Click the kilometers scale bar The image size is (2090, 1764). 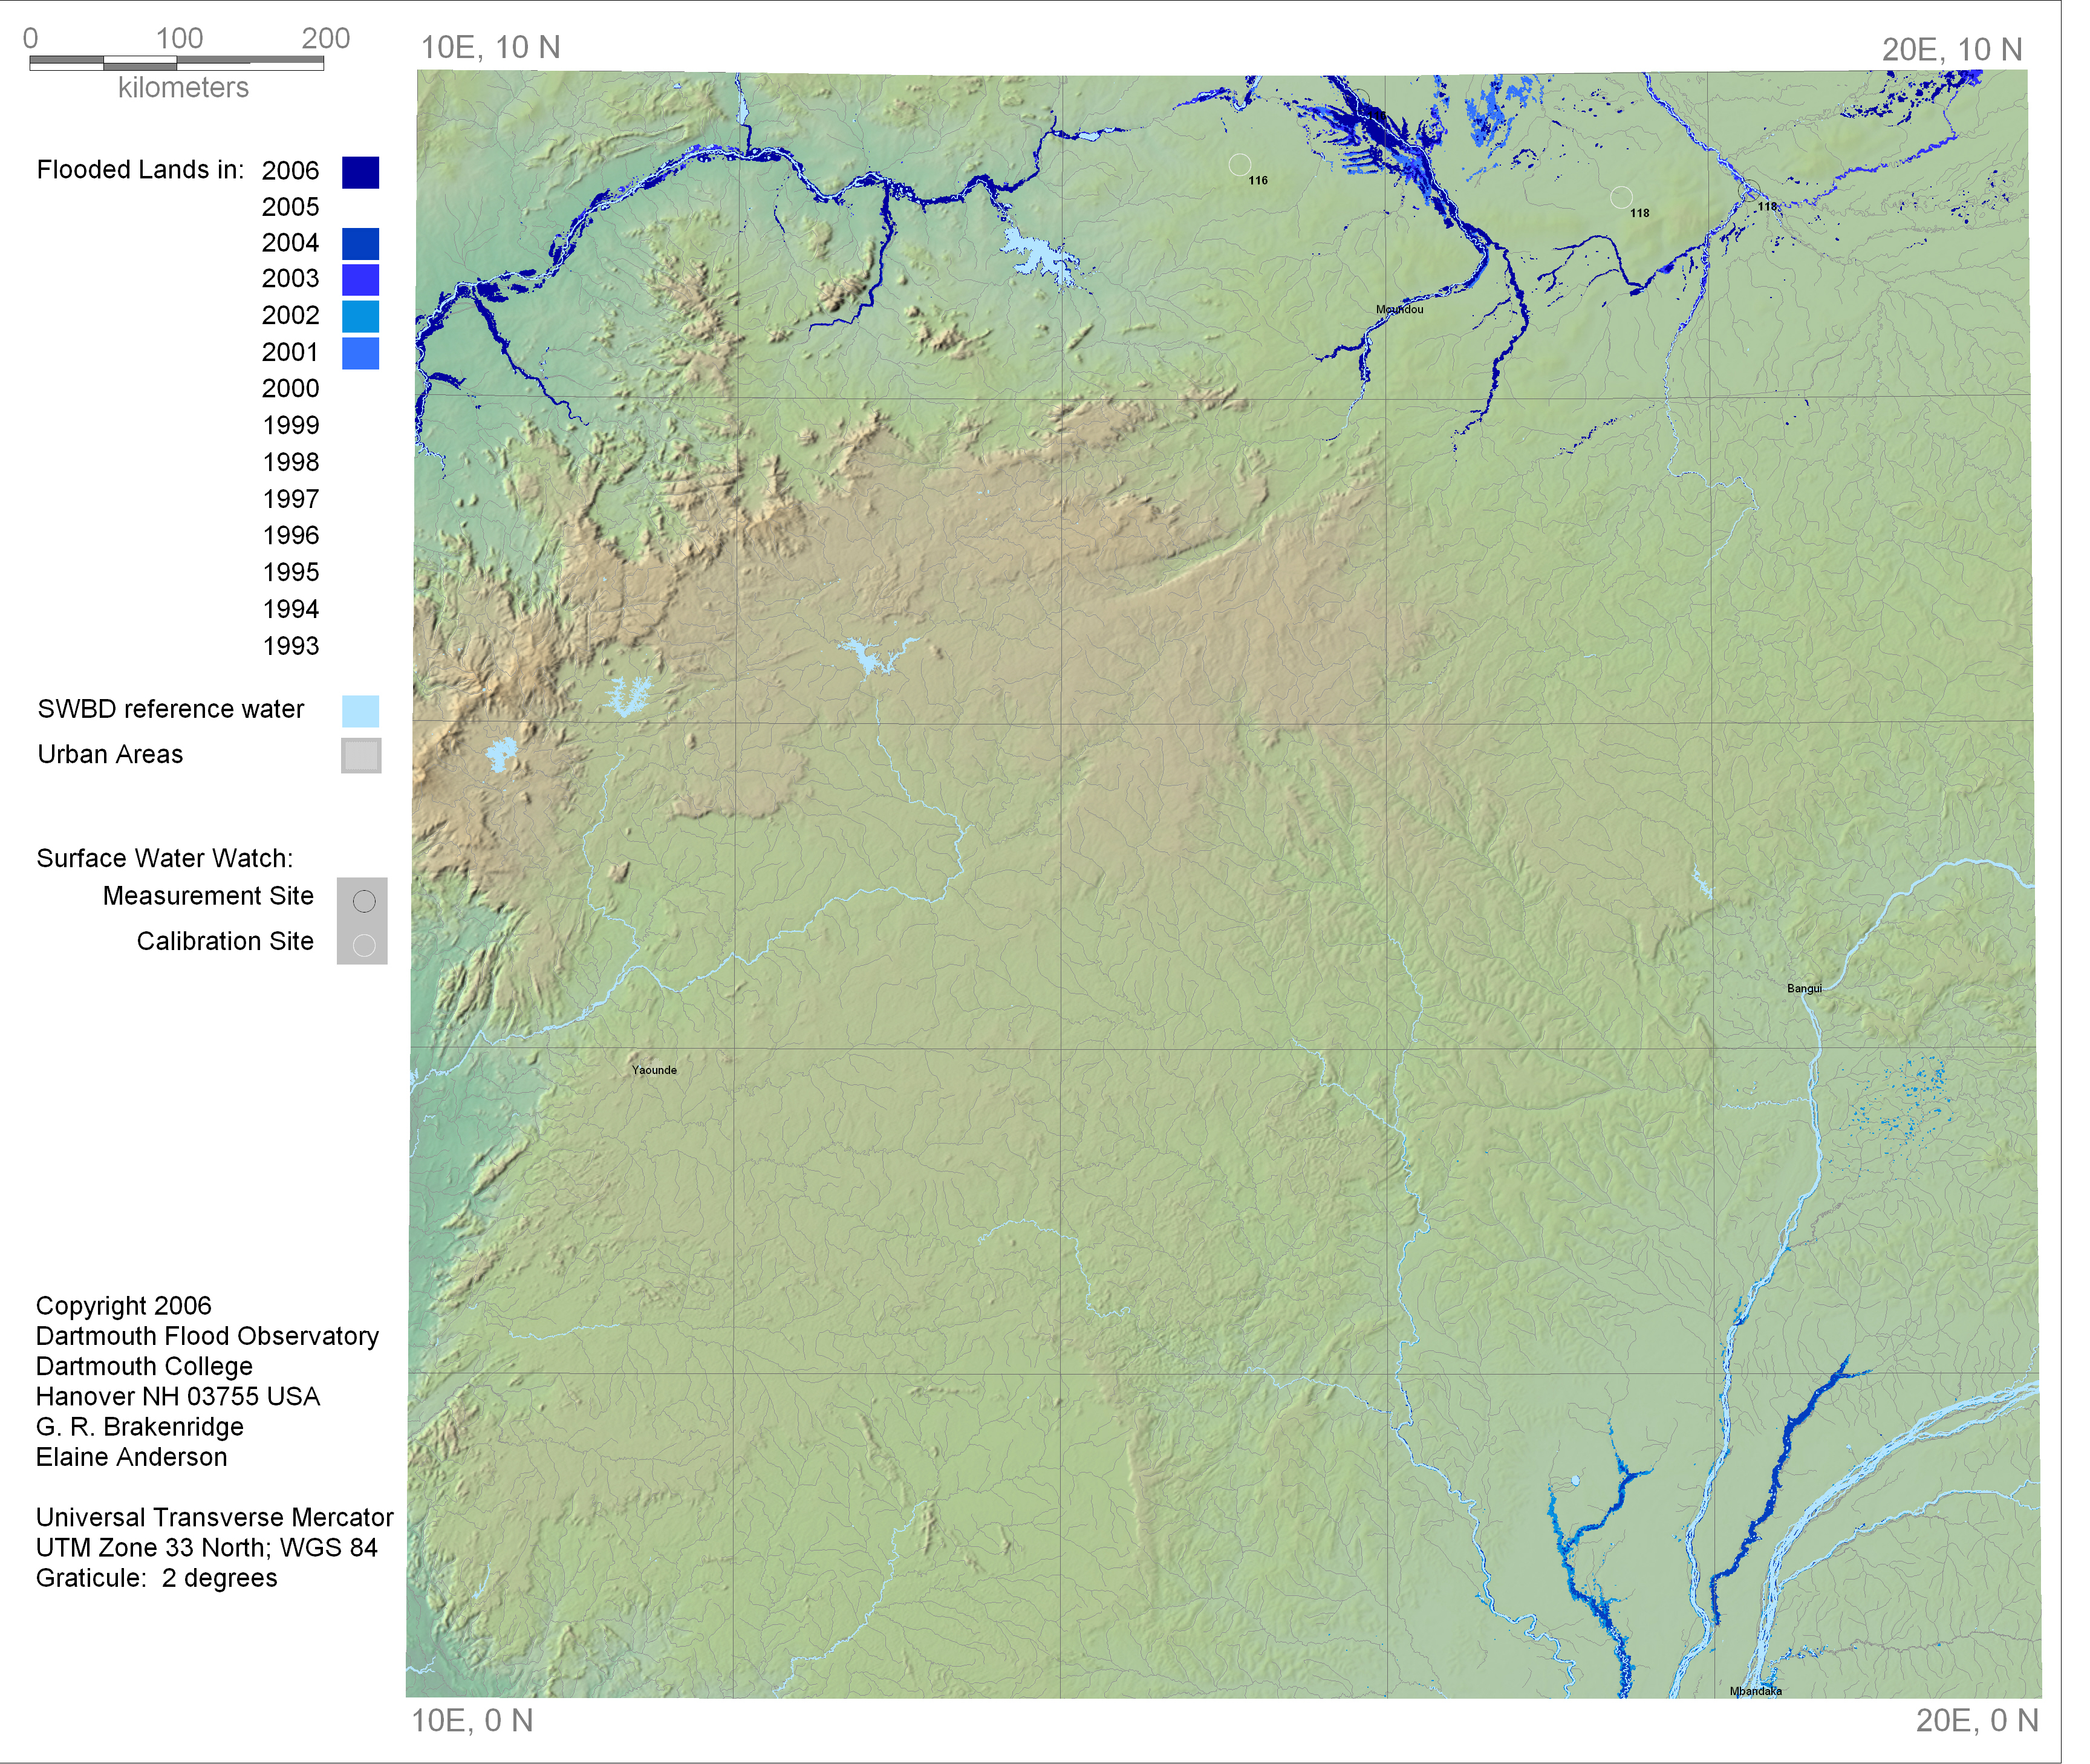pos(176,63)
